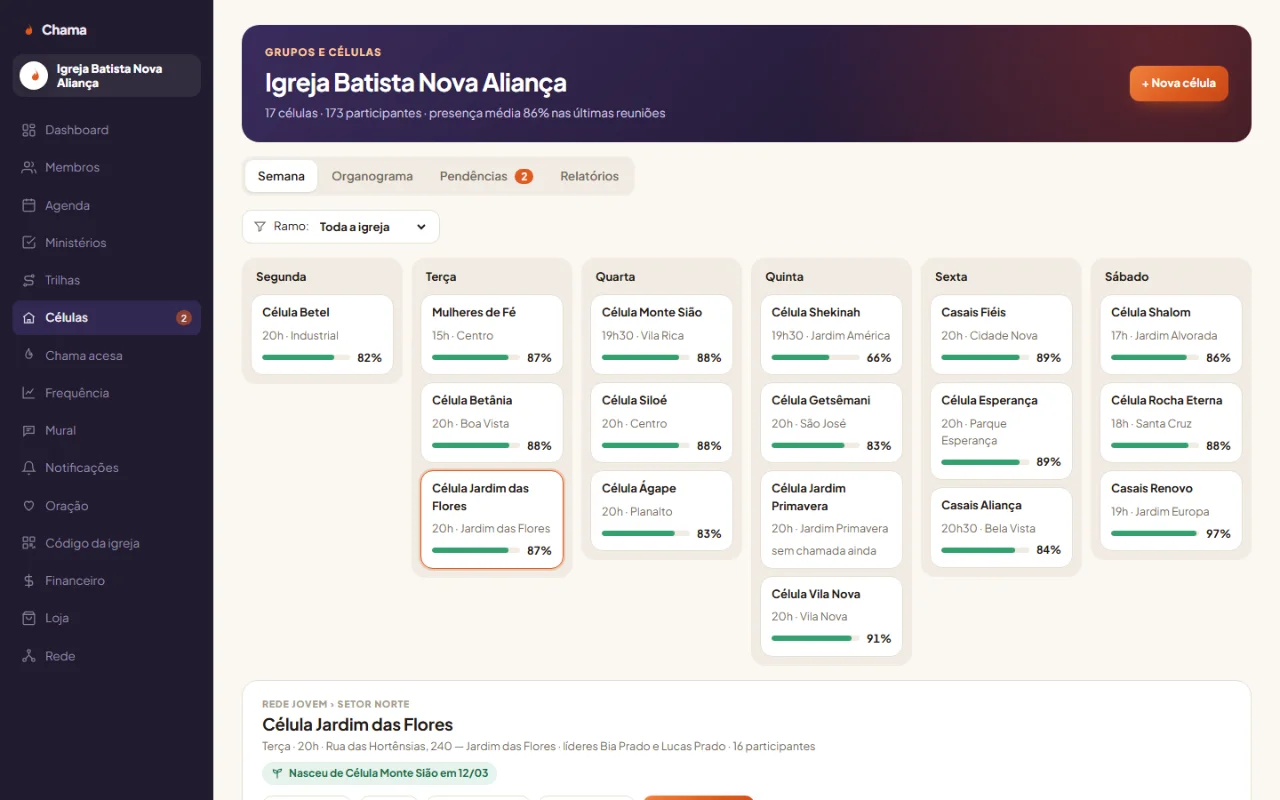Click the Chama flame logo icon
This screenshot has width=1280, height=800.
tap(28, 30)
